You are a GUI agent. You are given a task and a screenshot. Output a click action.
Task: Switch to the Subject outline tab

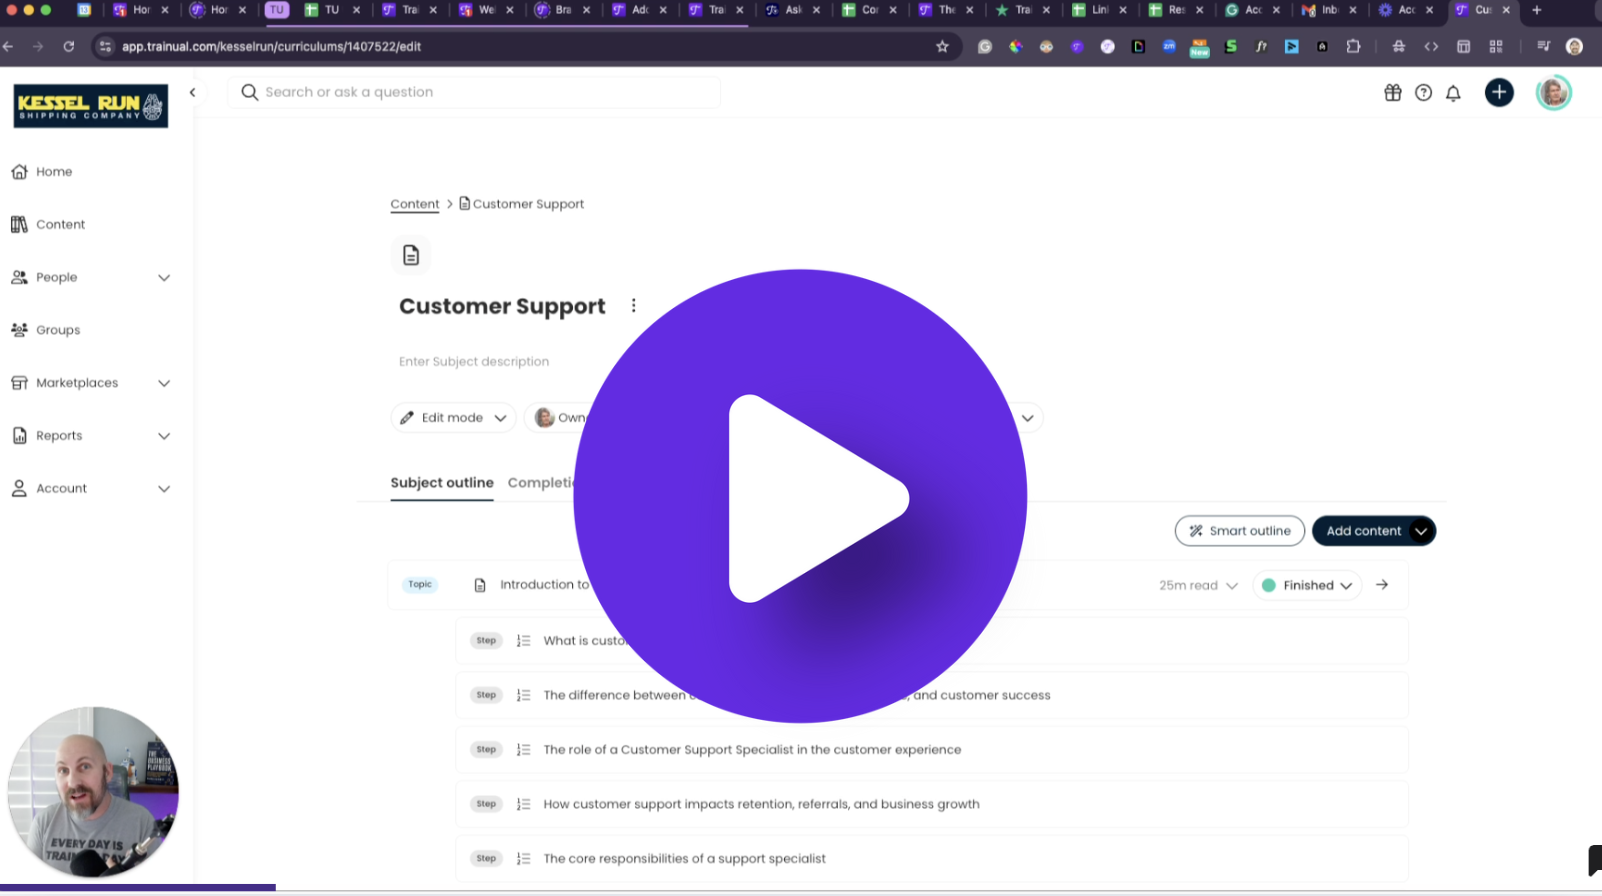(442, 483)
